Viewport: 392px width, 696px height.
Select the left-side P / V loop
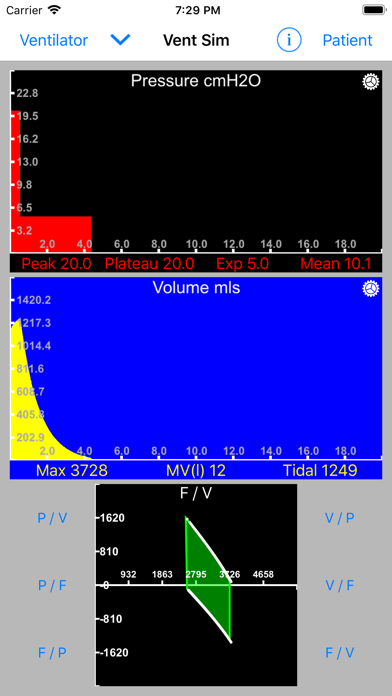(52, 518)
